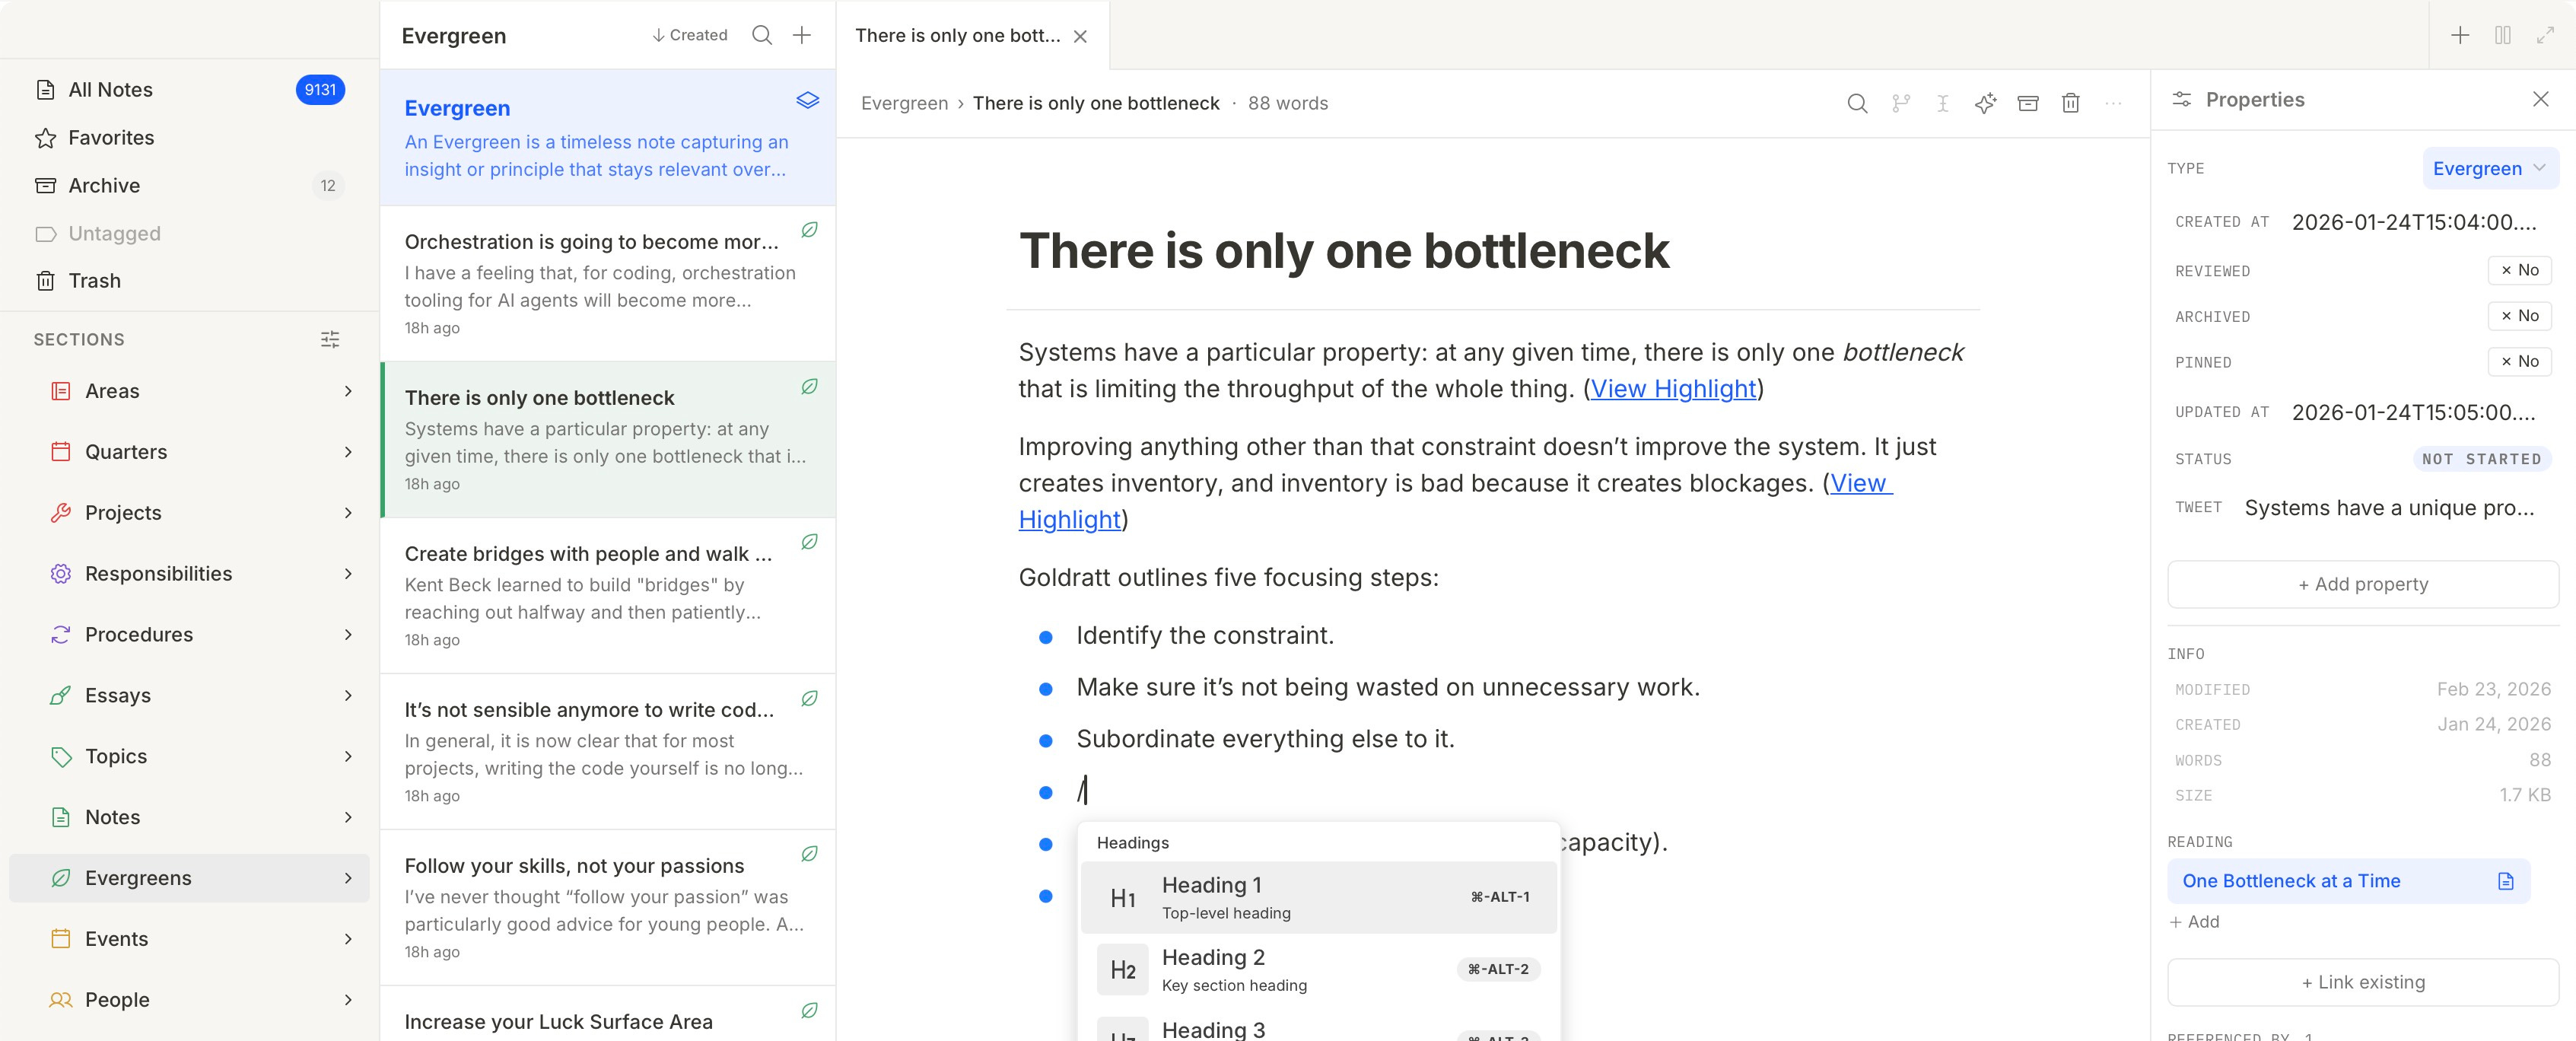Click the NOT STARTED status badge
Screen dimensions: 2576x1041
(2480, 459)
